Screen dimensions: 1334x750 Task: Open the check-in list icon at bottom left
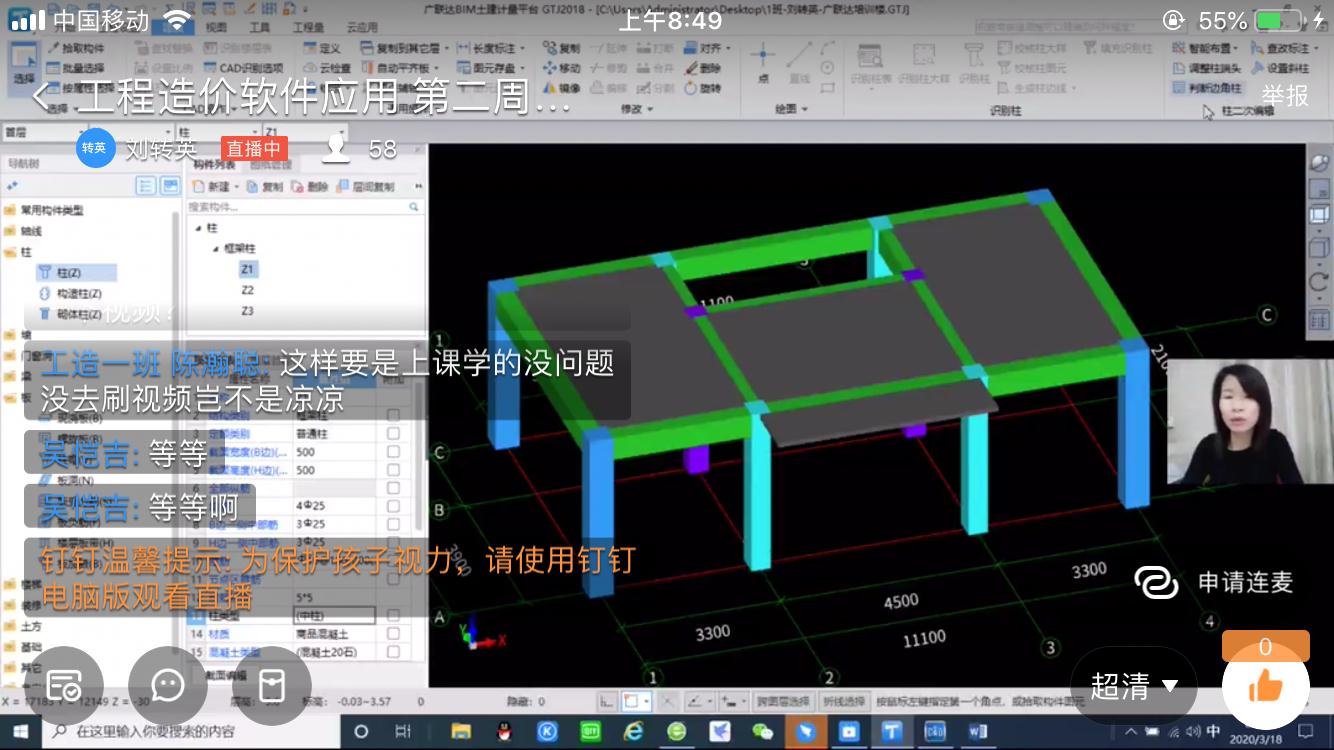click(x=63, y=685)
